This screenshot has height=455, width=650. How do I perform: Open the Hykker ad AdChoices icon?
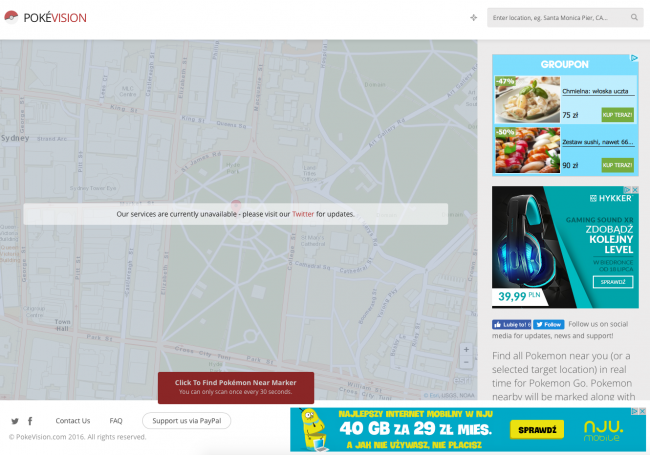(x=627, y=189)
